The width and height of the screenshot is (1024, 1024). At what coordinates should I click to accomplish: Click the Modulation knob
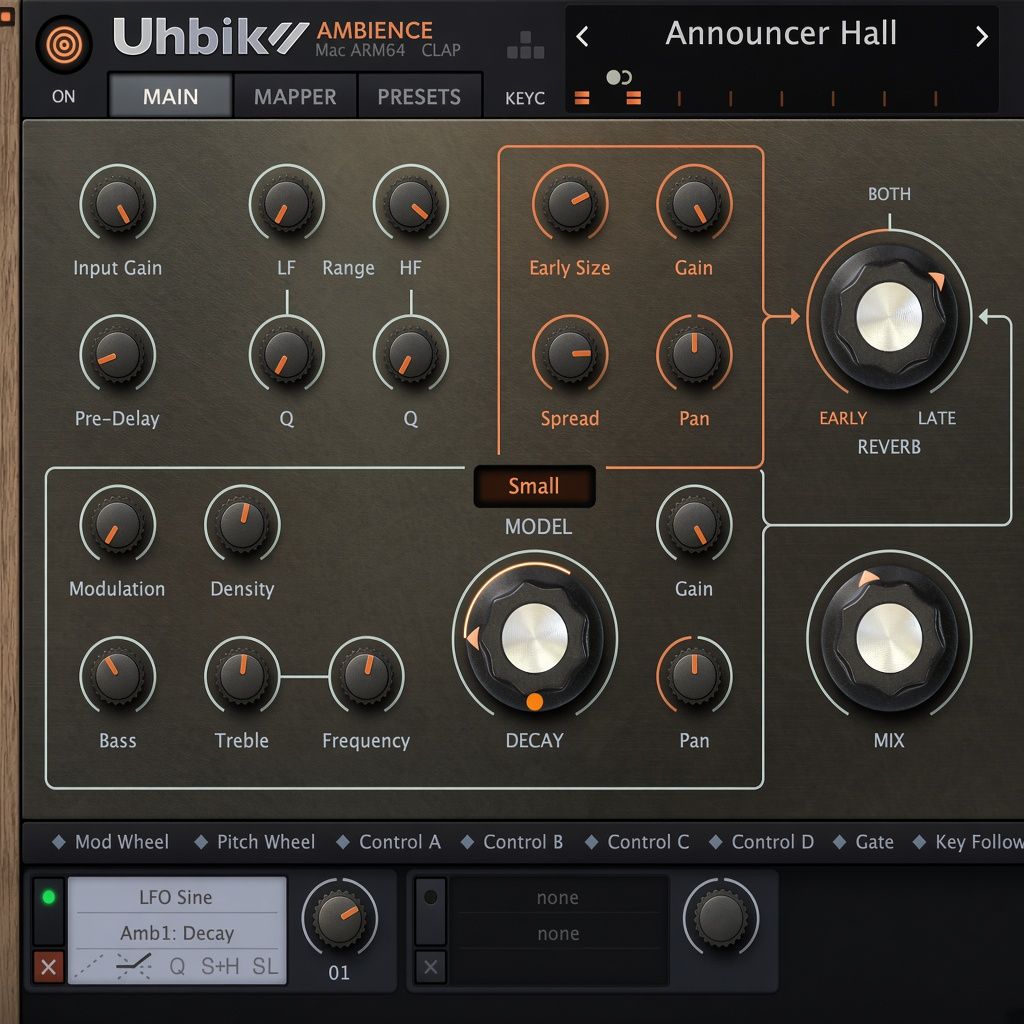tap(118, 524)
